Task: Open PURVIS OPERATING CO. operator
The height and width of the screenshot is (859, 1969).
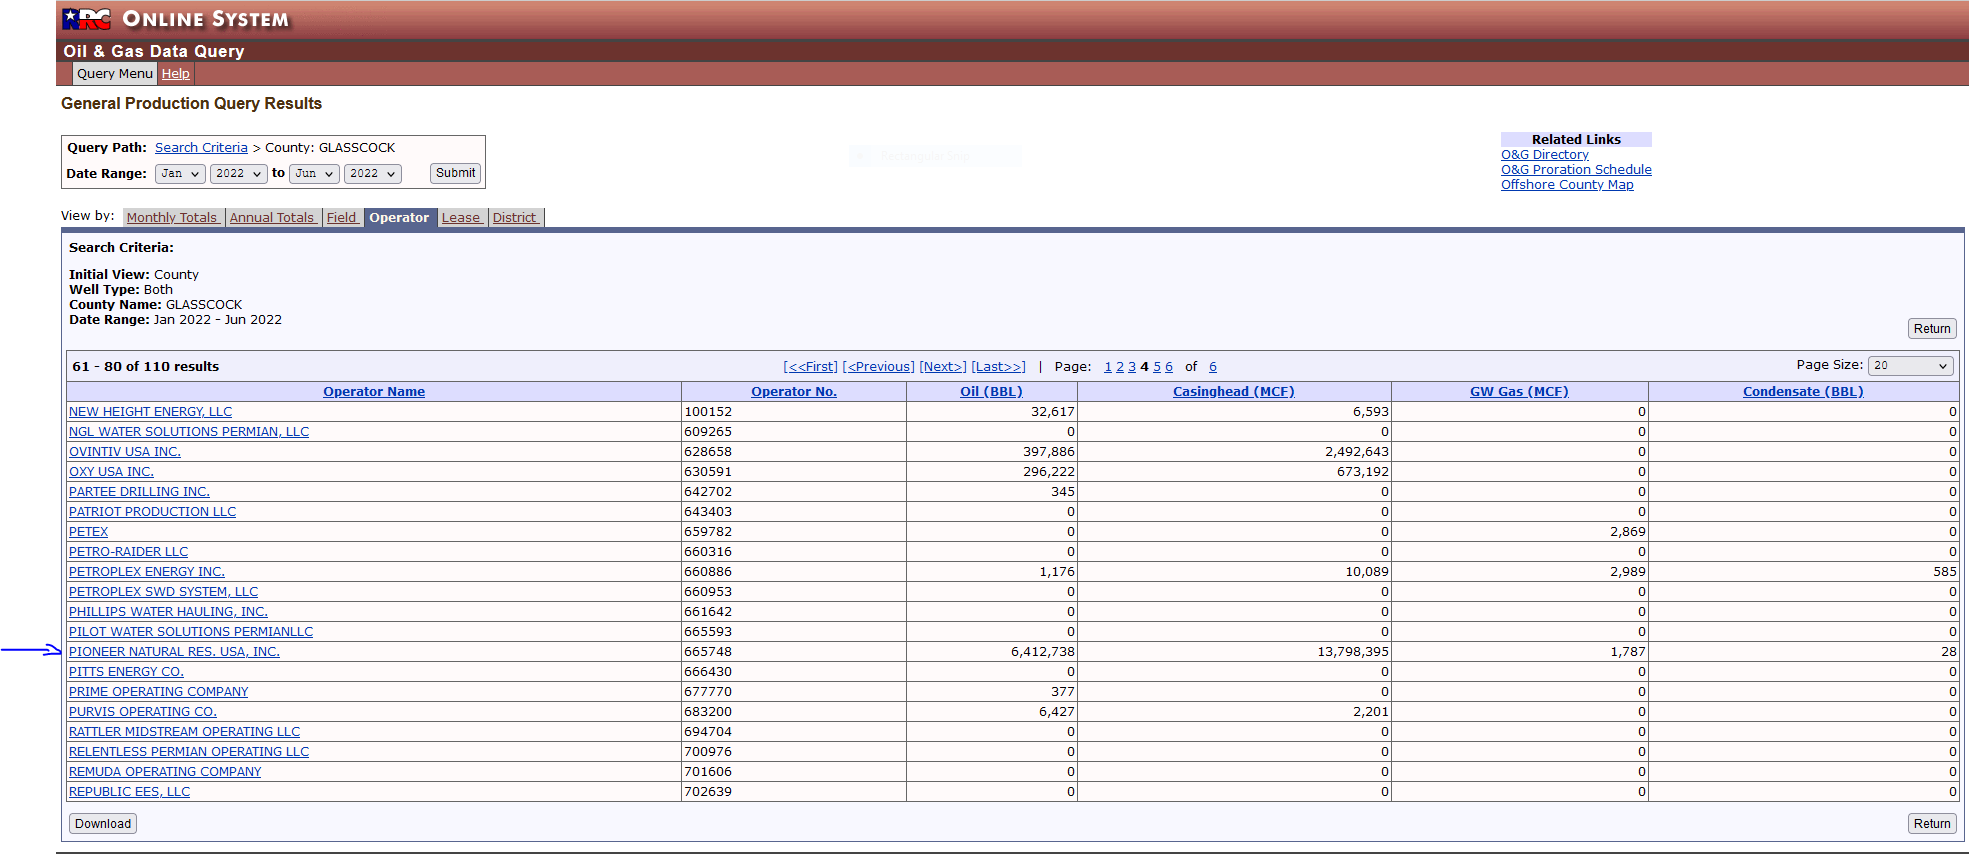Action: [x=143, y=712]
